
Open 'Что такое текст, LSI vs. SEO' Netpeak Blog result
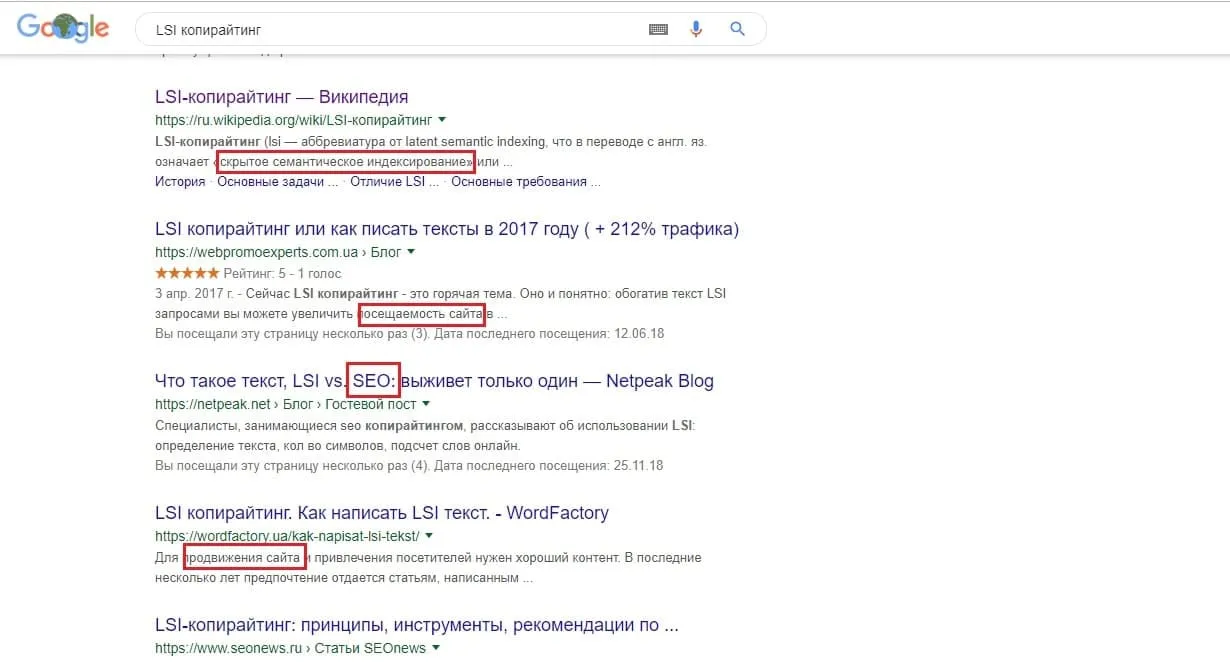pyautogui.click(x=434, y=381)
